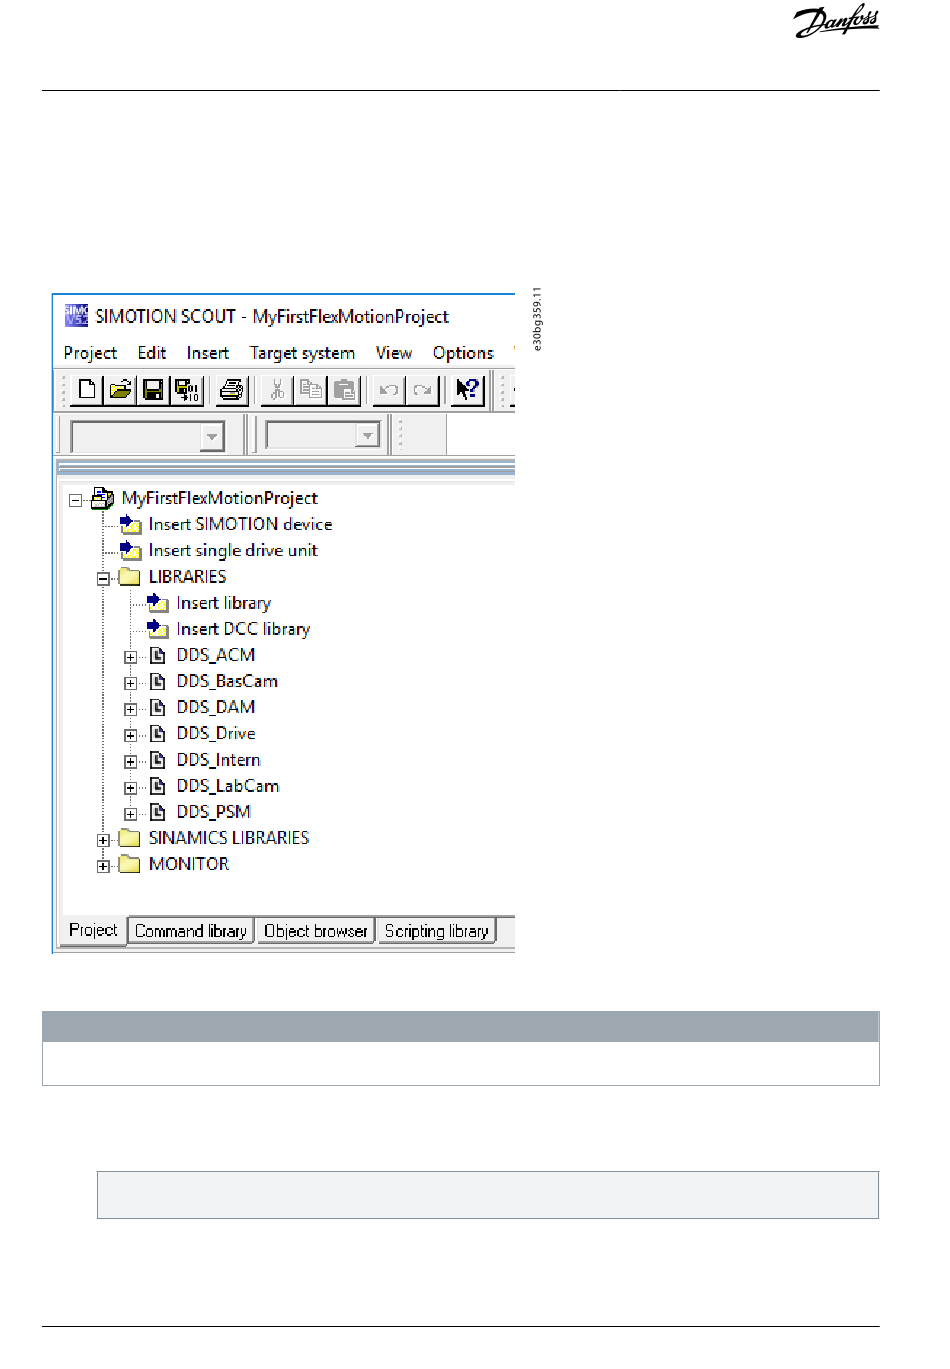950x1369 pixels.
Task: Open a project via the folder toolbar icon
Action: 120,389
